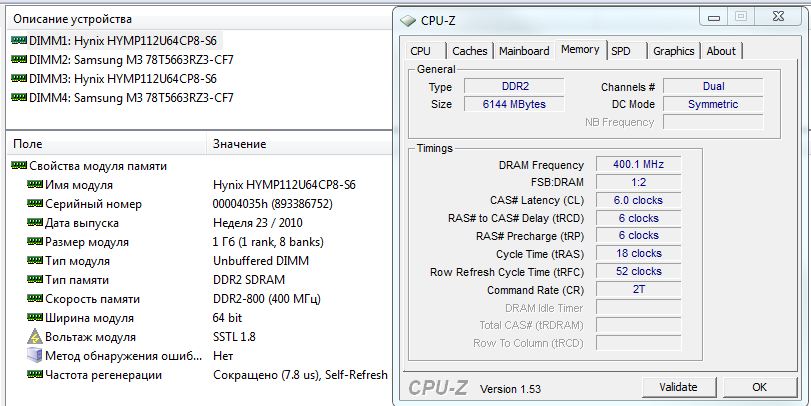Screen dimensions: 811x406
Task: Switch to the SPD tab
Action: [621, 51]
